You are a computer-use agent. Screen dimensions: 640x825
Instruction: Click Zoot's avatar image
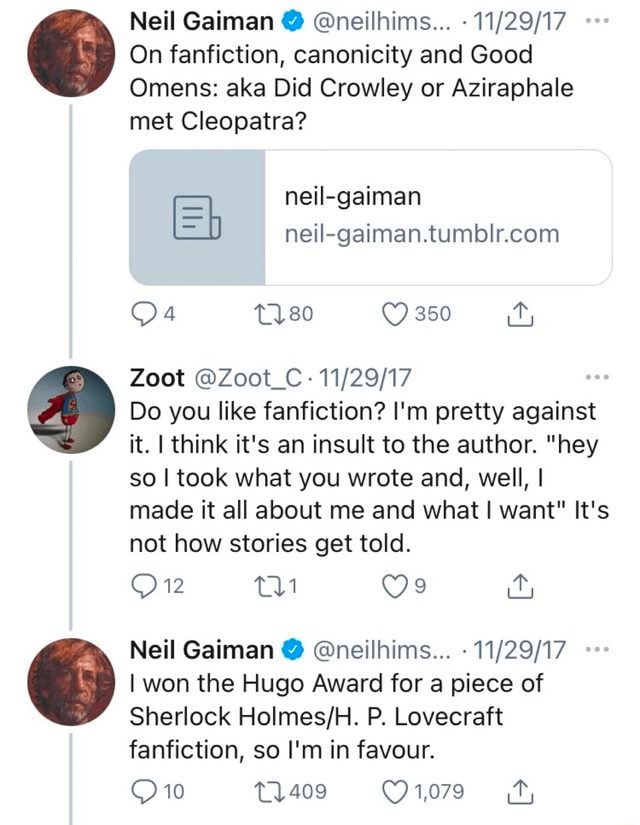point(70,408)
